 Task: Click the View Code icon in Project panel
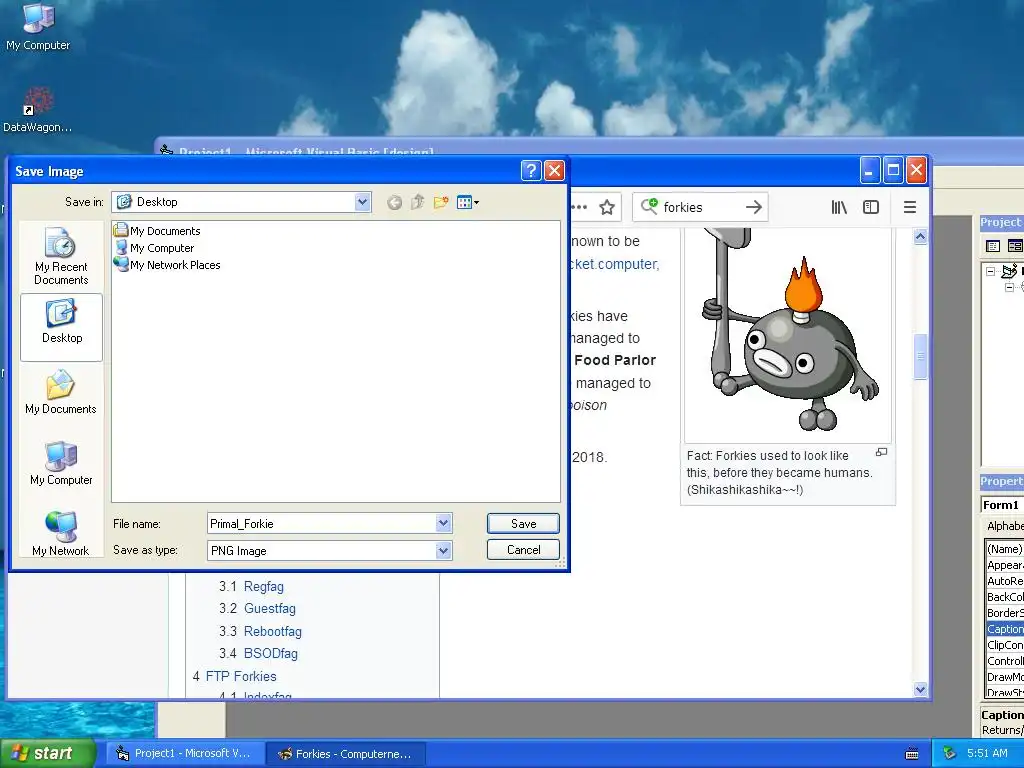click(993, 246)
